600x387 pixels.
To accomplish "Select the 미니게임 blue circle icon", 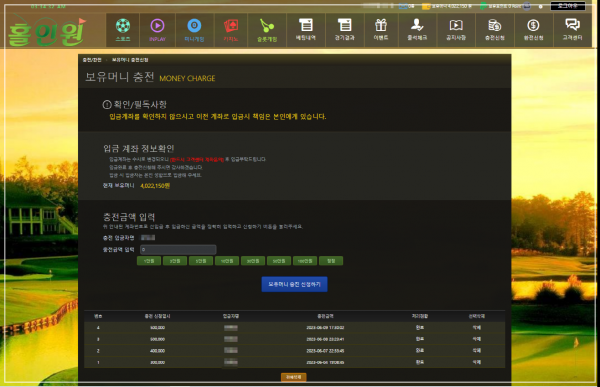I will tap(194, 26).
